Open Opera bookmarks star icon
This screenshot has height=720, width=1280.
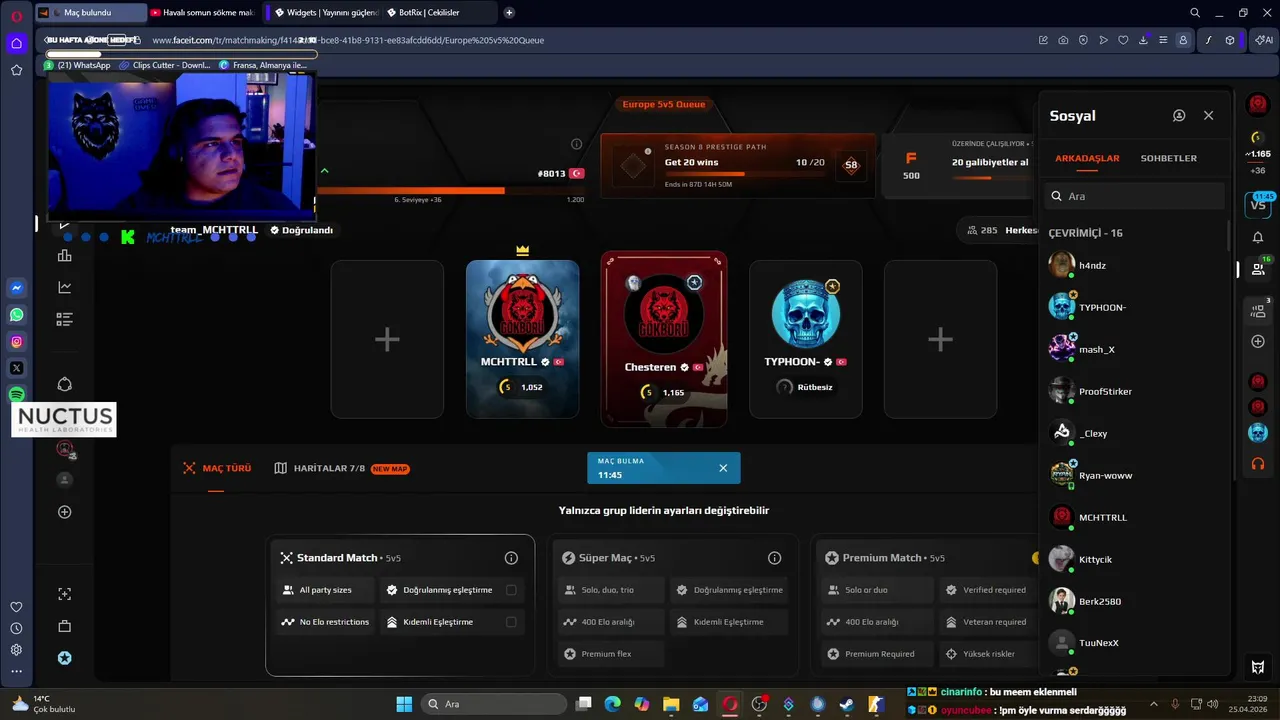coord(16,70)
